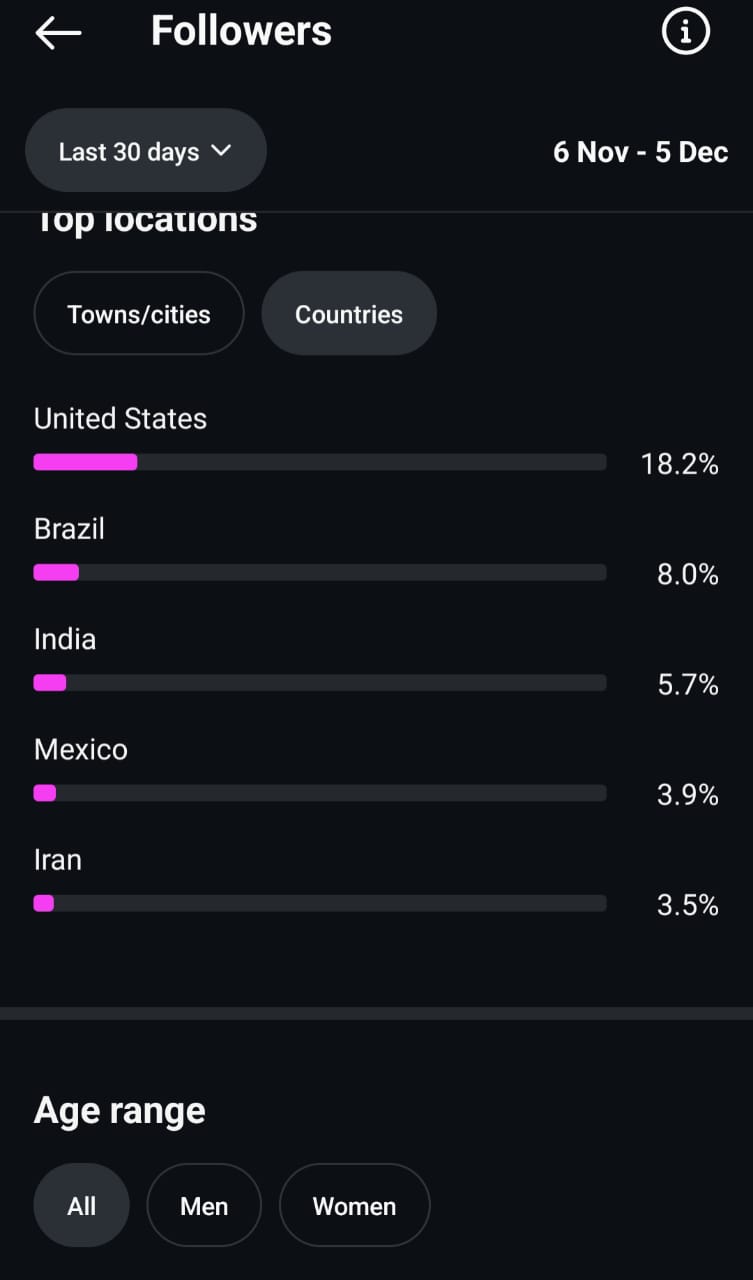Viewport: 753px width, 1280px height.
Task: Tap the back arrow icon
Action: (58, 33)
